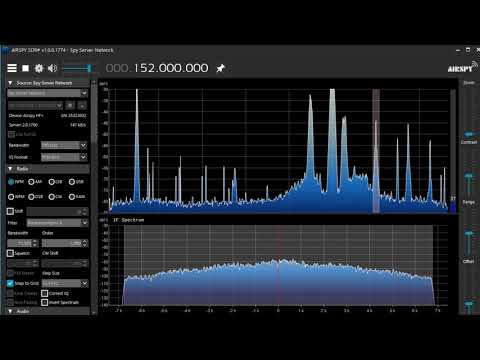
Task: Open the Source Bandwidth dropdown
Action: pyautogui.click(x=64, y=145)
